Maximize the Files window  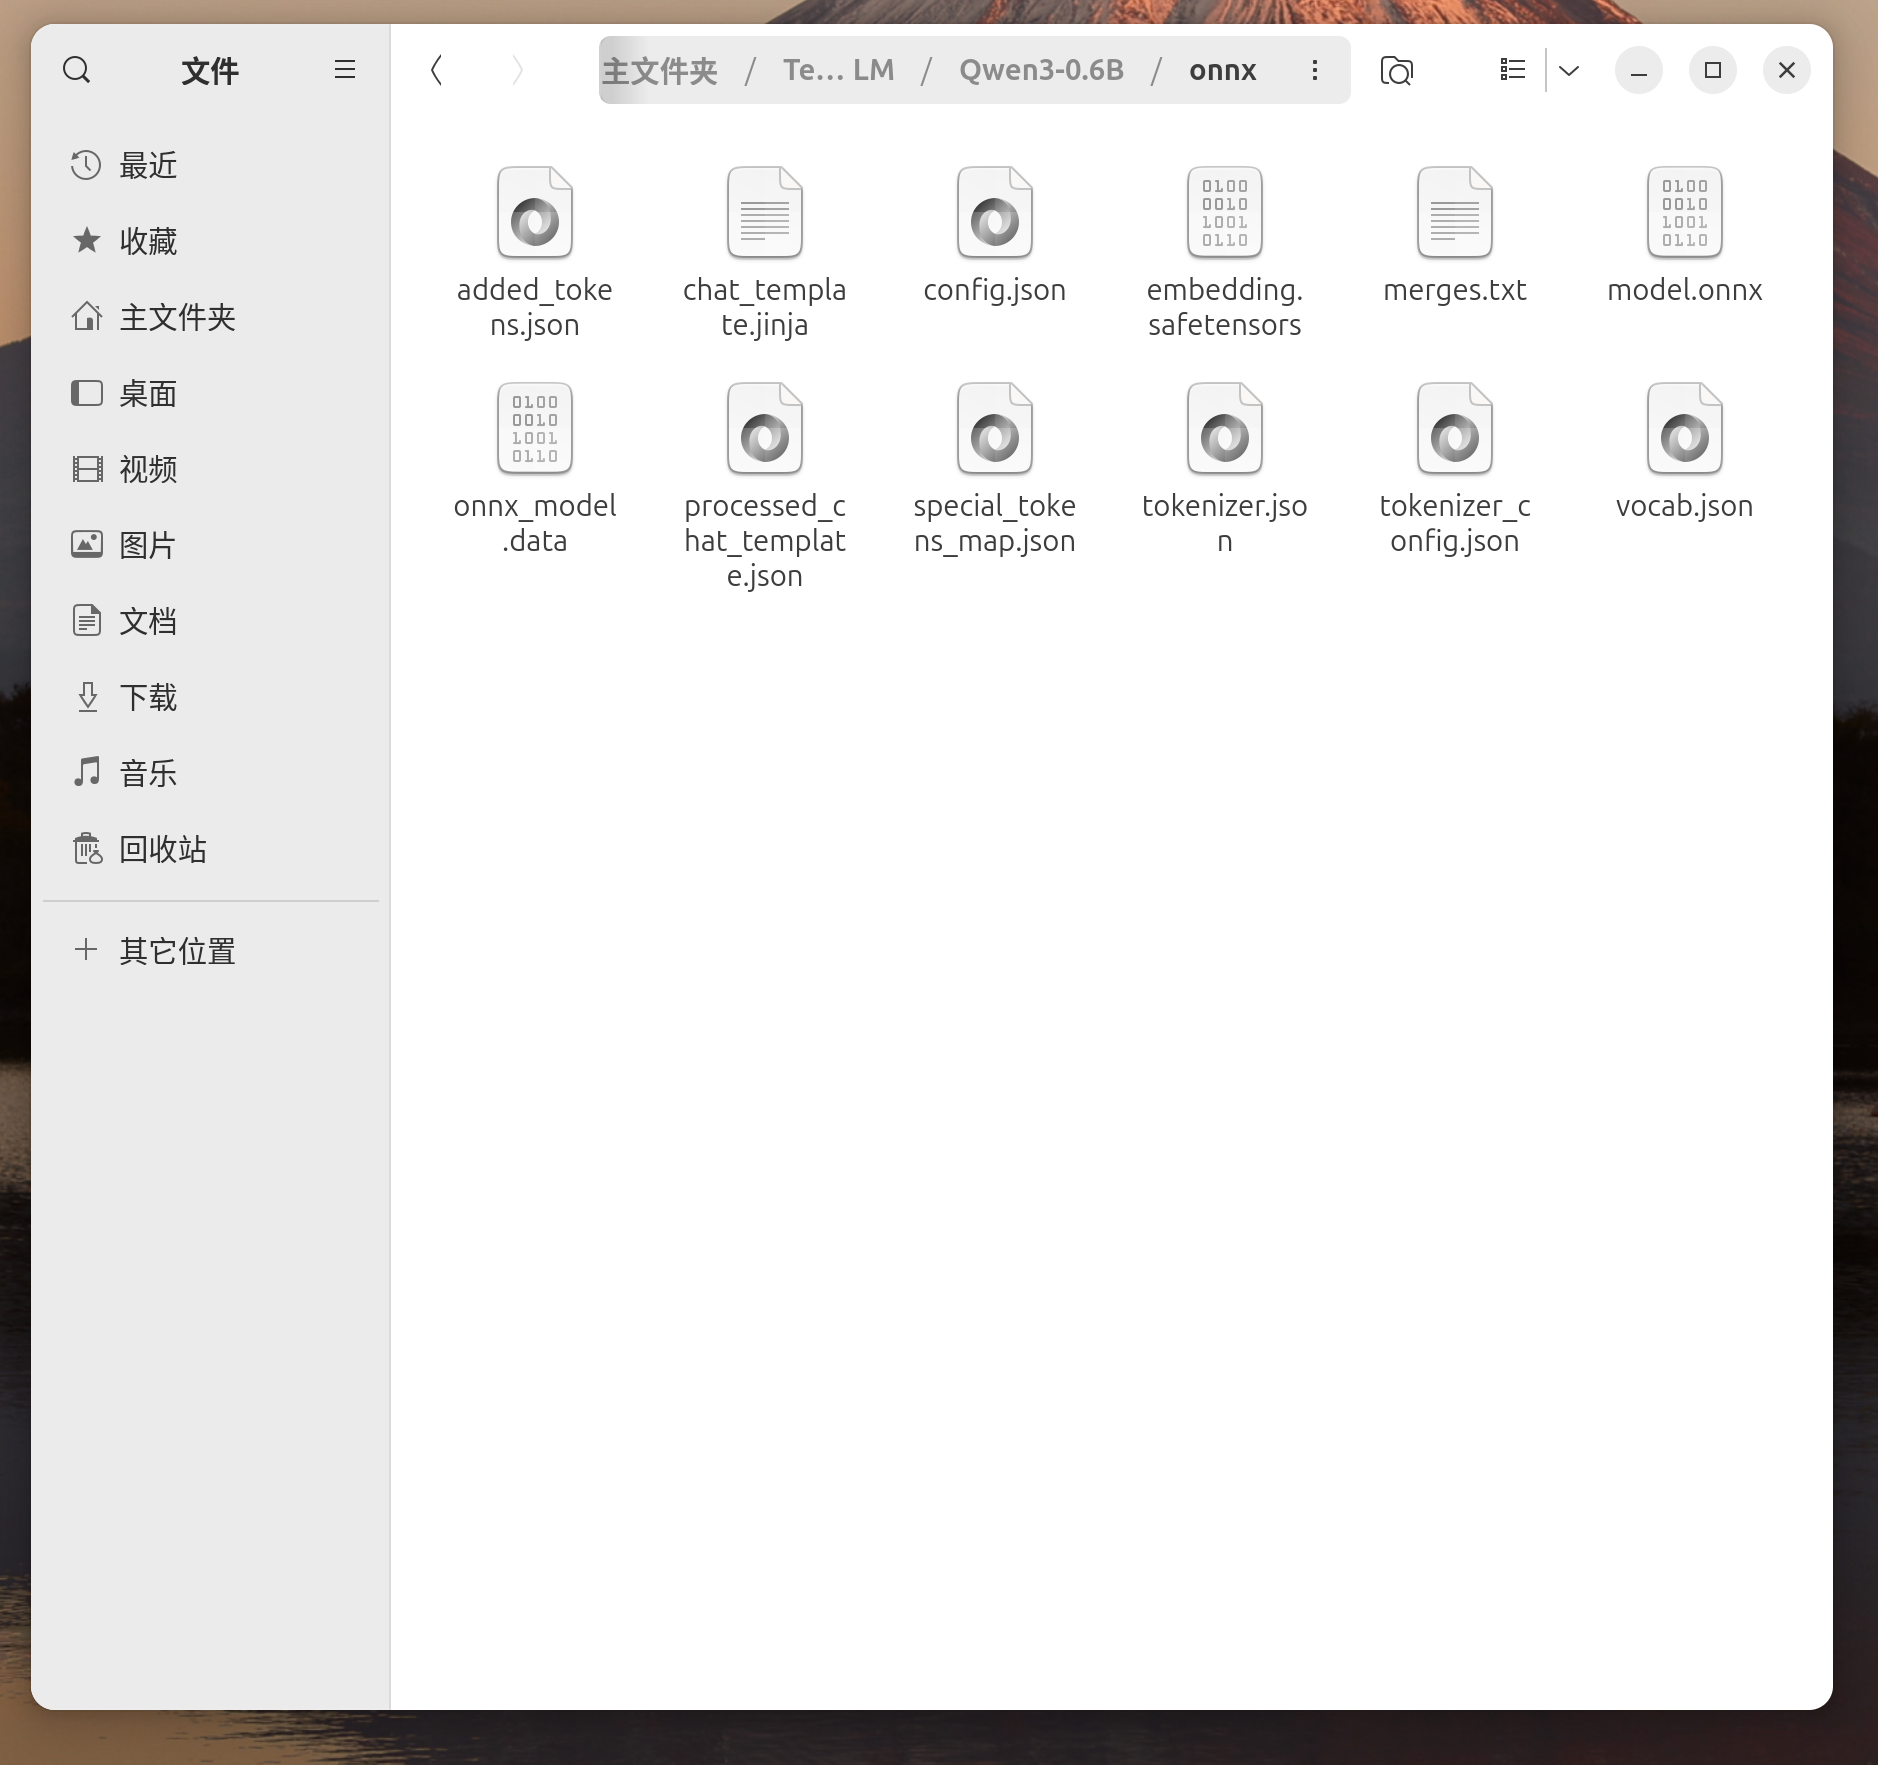[1713, 70]
